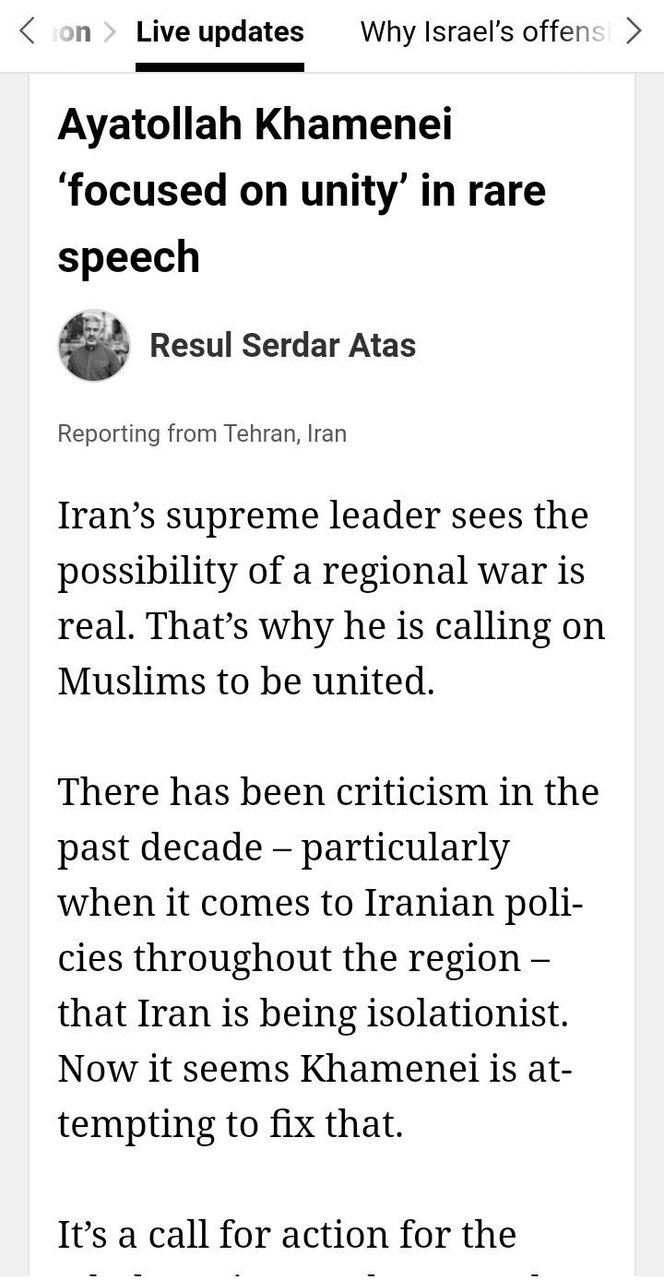
Task: Click the paragraph starting "There has been criticism"
Action: point(328,958)
